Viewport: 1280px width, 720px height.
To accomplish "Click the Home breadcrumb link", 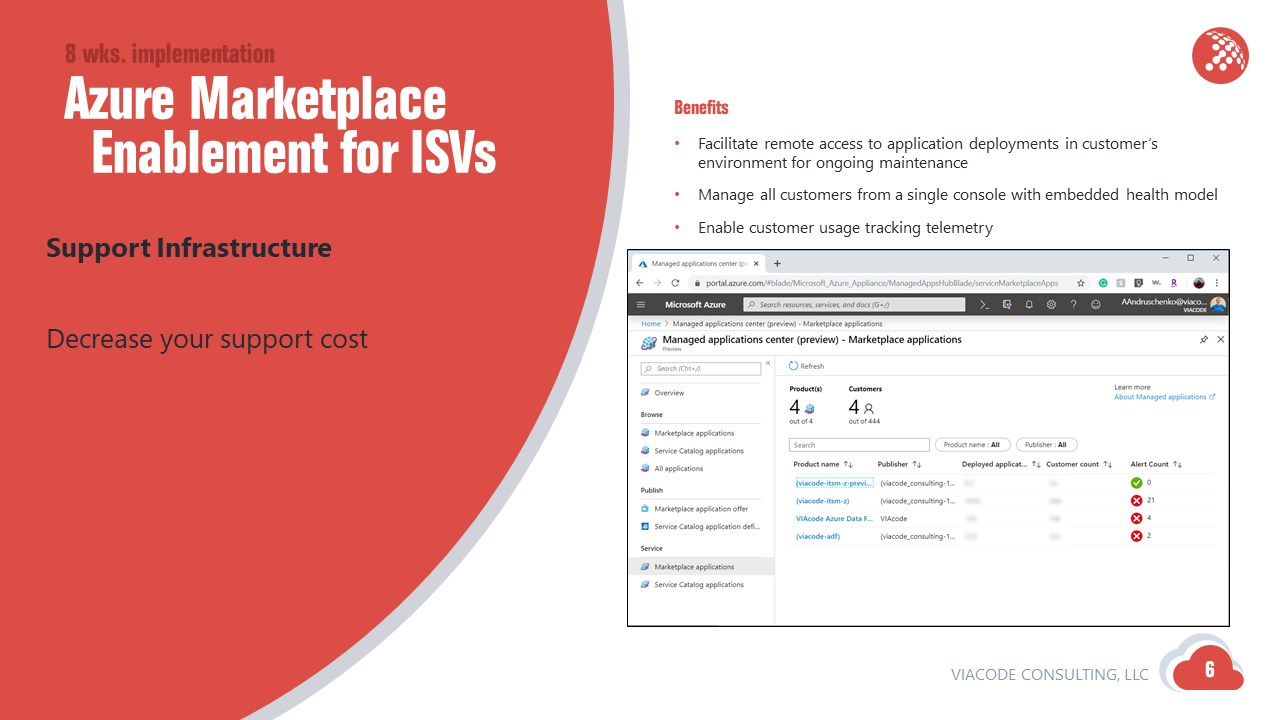I will [651, 324].
